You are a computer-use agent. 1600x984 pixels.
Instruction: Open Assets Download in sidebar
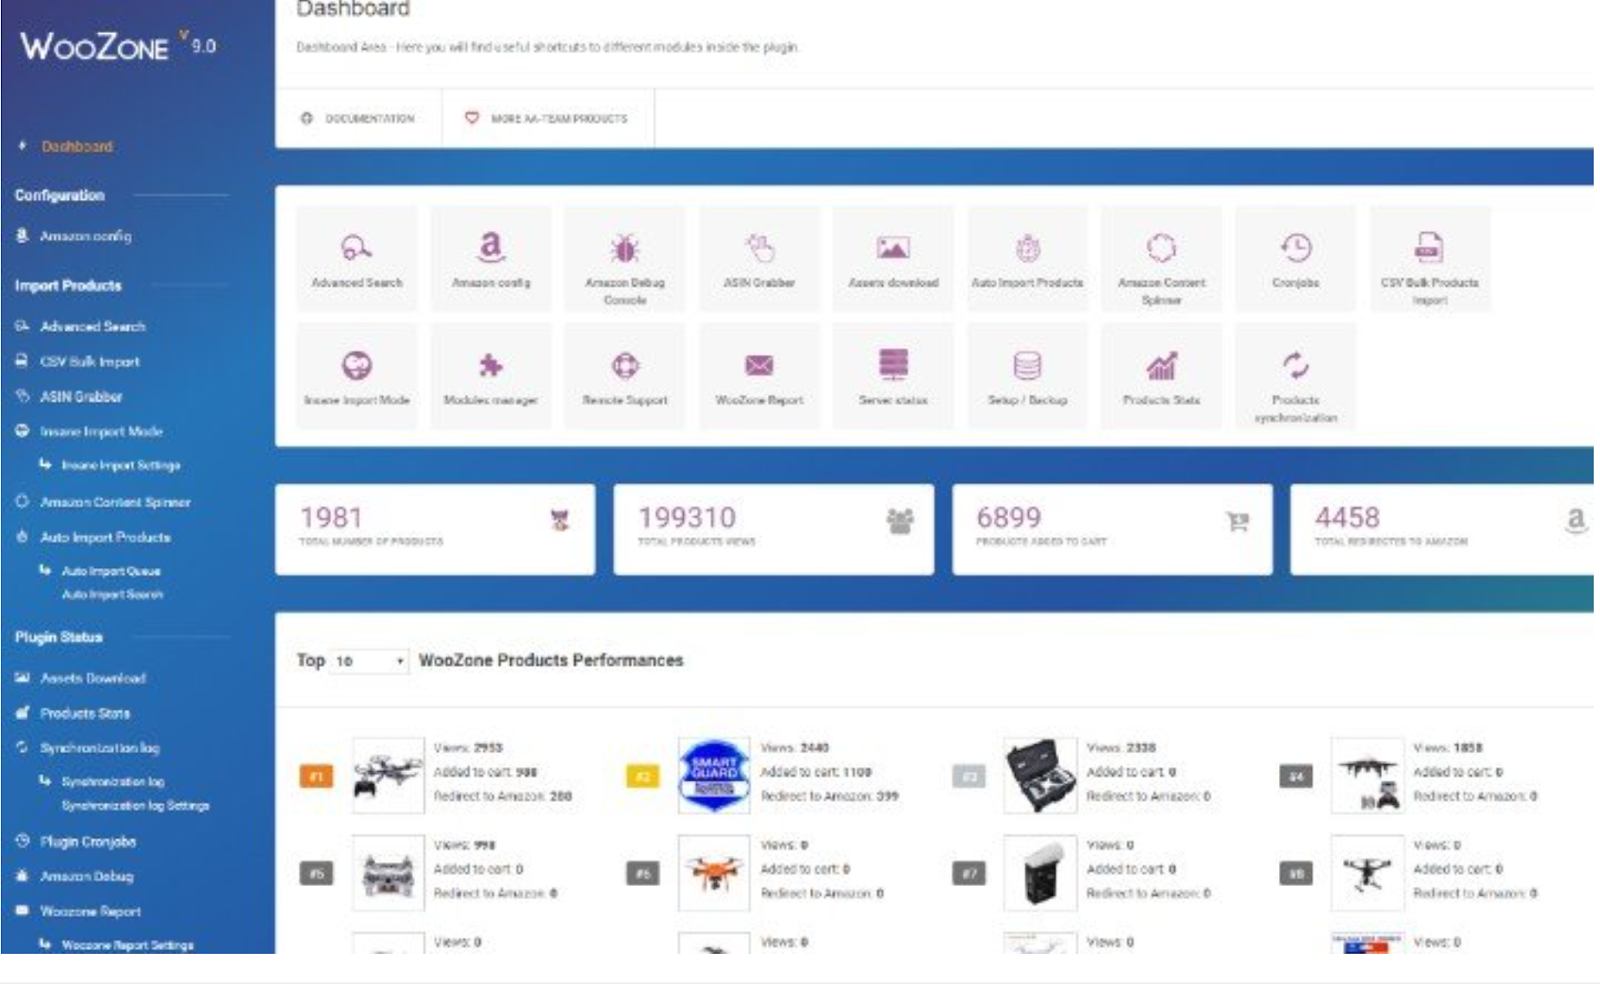[92, 678]
